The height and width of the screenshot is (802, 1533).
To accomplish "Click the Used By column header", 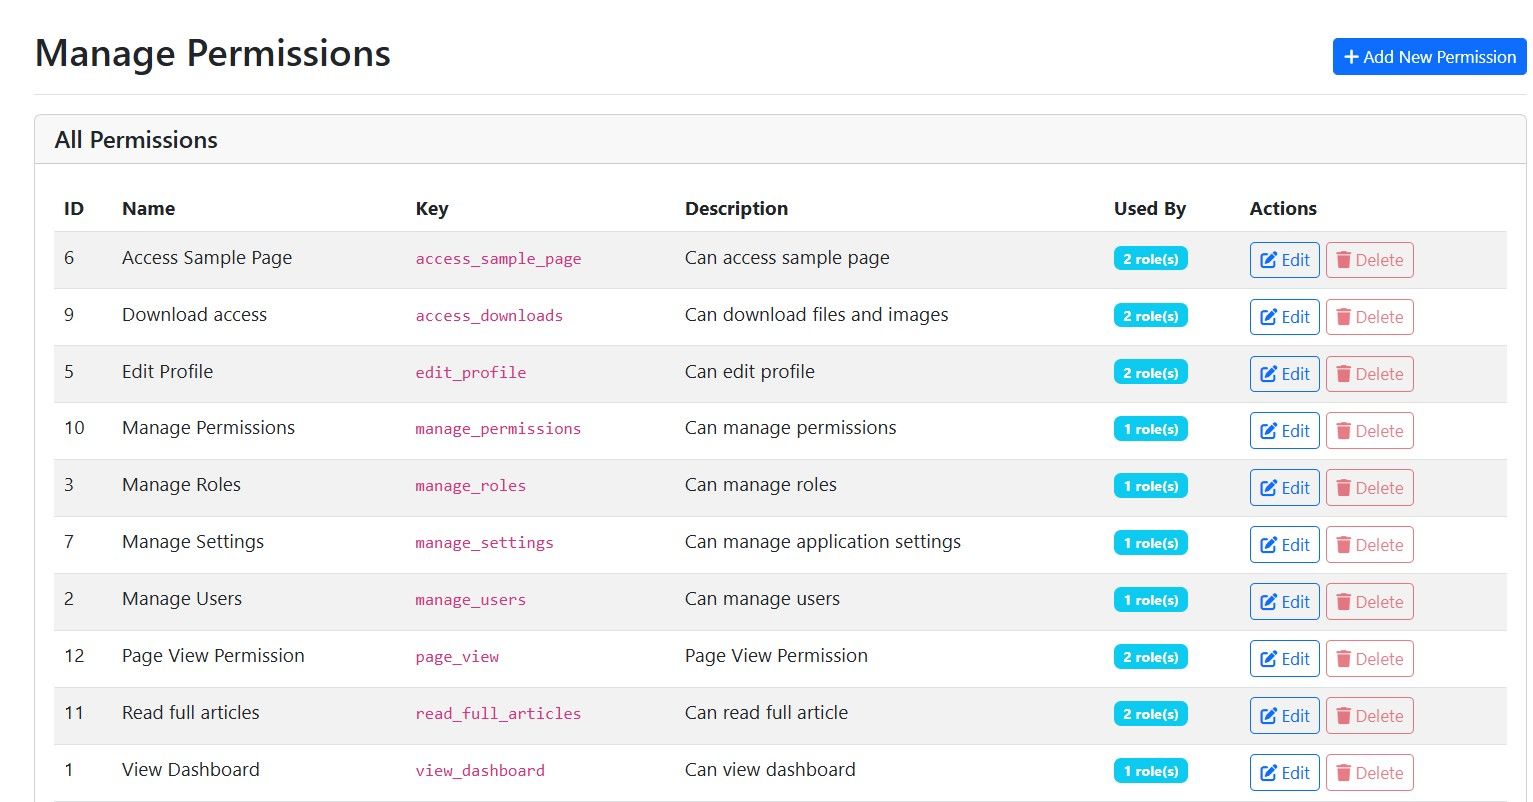I will point(1149,209).
